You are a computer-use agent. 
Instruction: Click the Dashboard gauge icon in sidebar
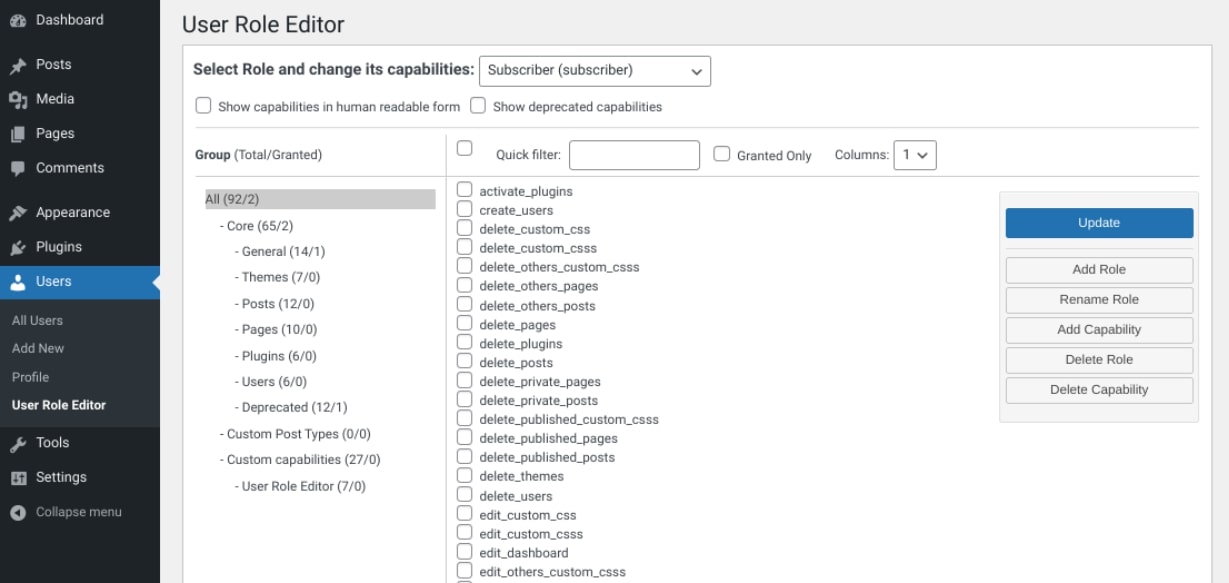click(x=18, y=20)
